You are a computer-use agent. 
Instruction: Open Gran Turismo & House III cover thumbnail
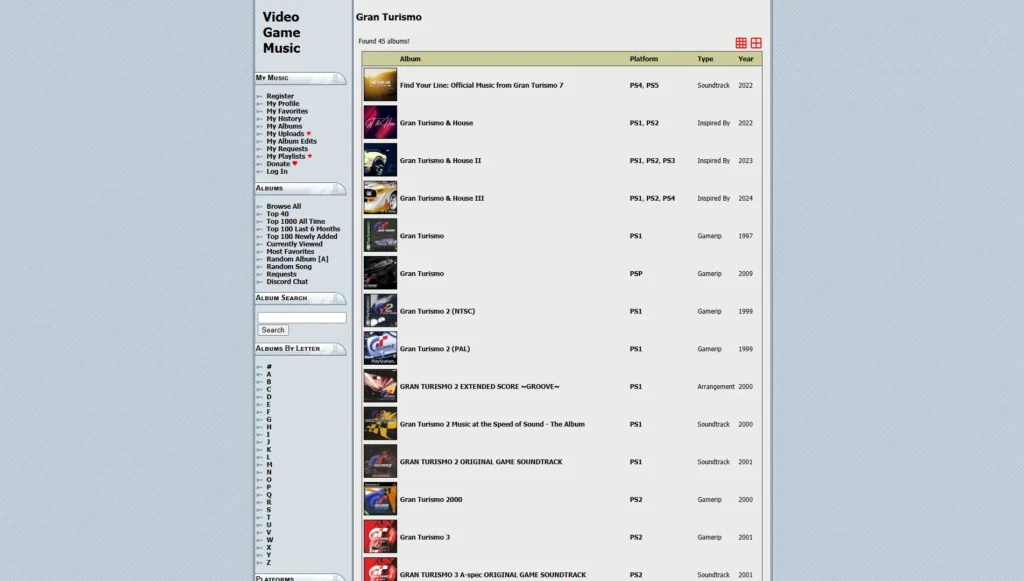[380, 198]
